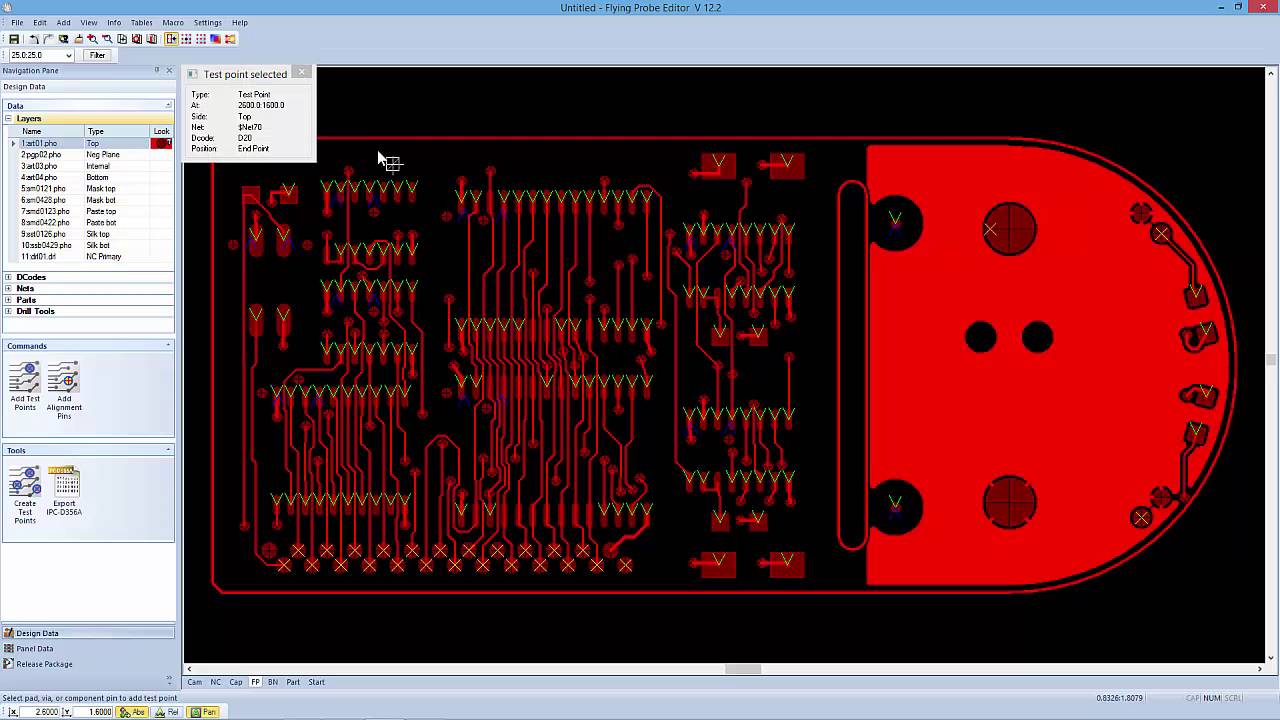Switch to the BN tab
Viewport: 1280px width, 720px height.
pos(273,682)
